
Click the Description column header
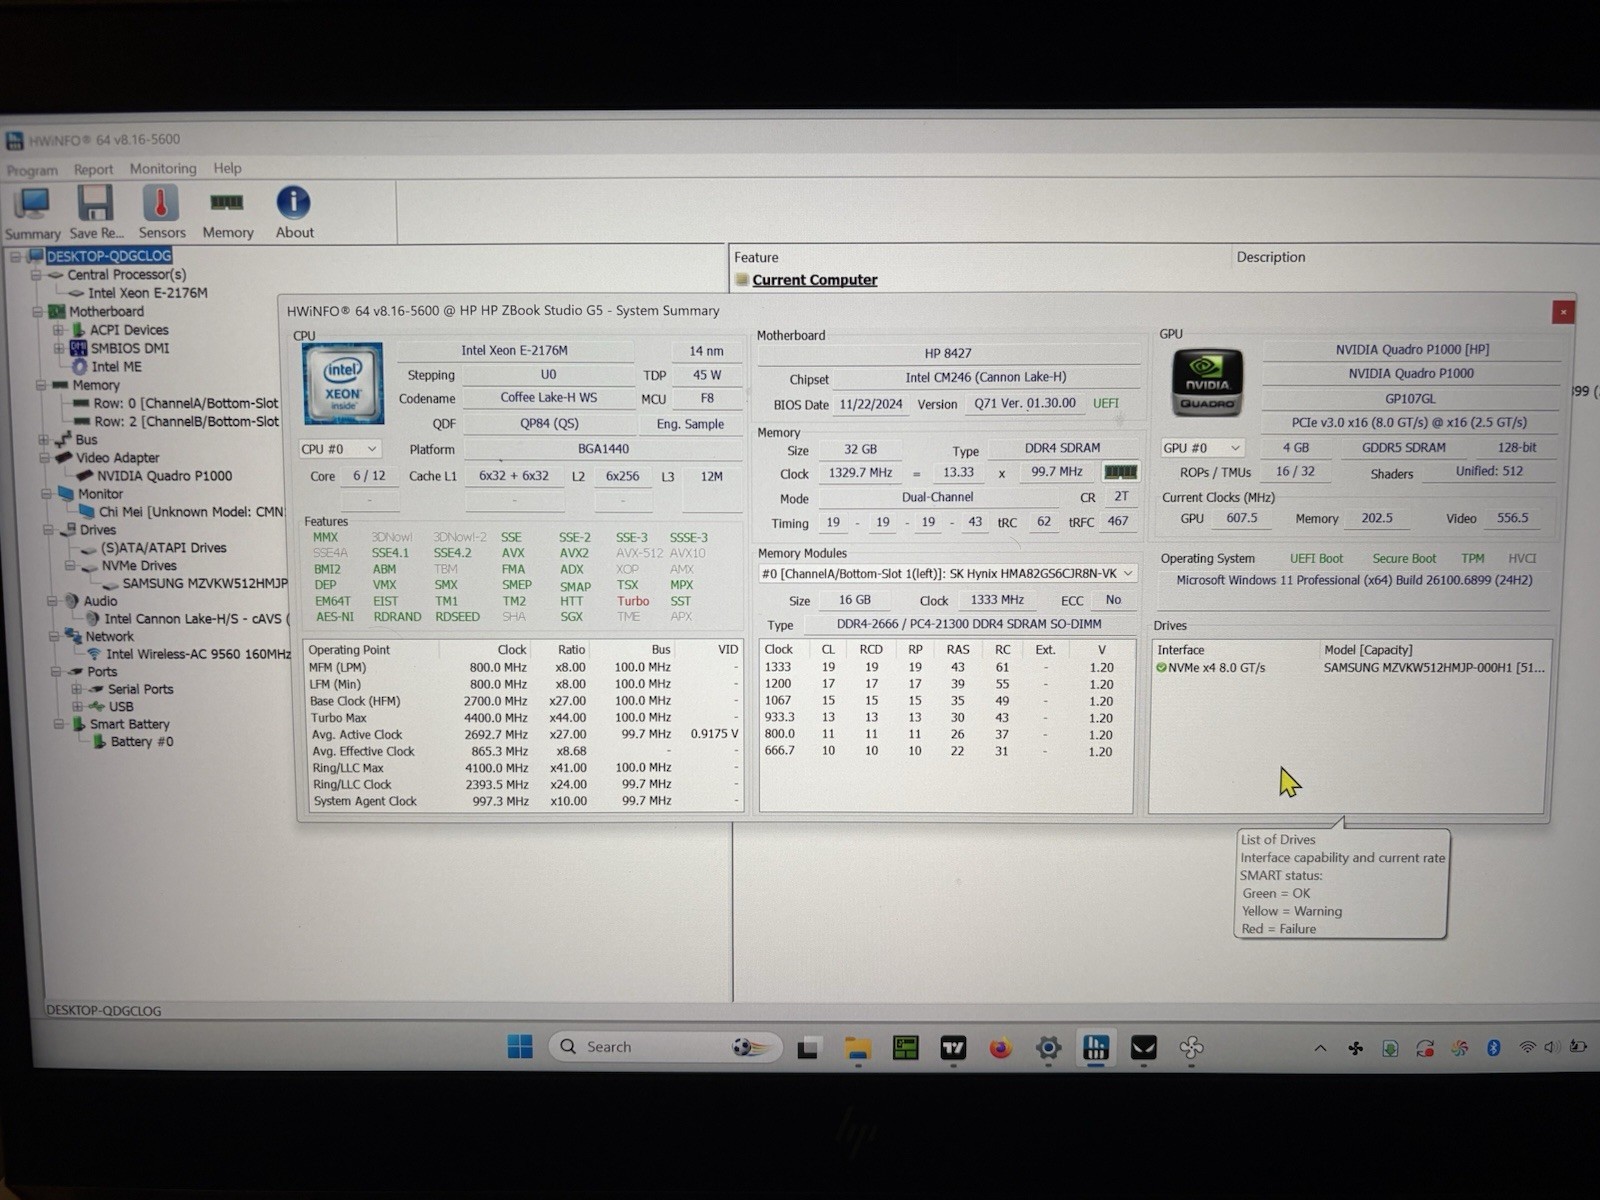1270,257
